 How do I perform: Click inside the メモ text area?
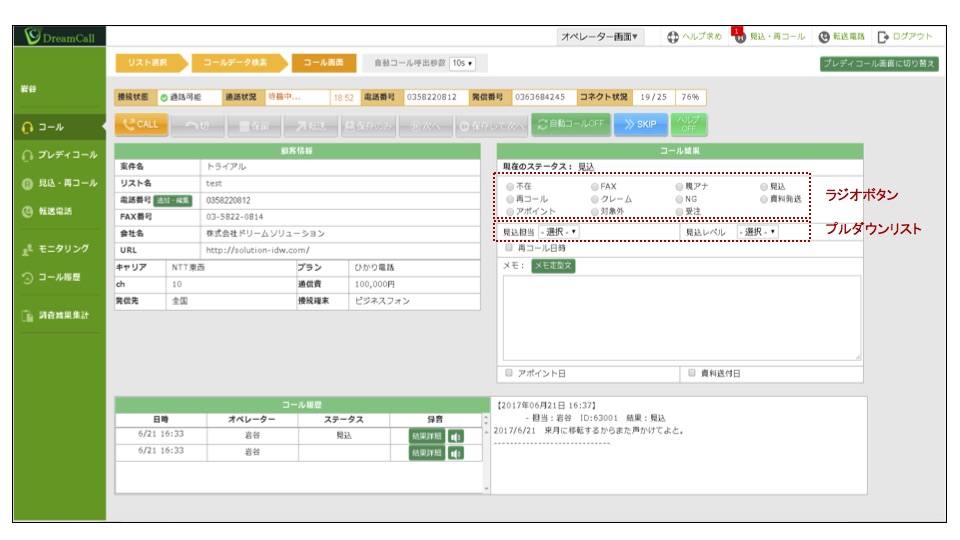click(x=680, y=317)
